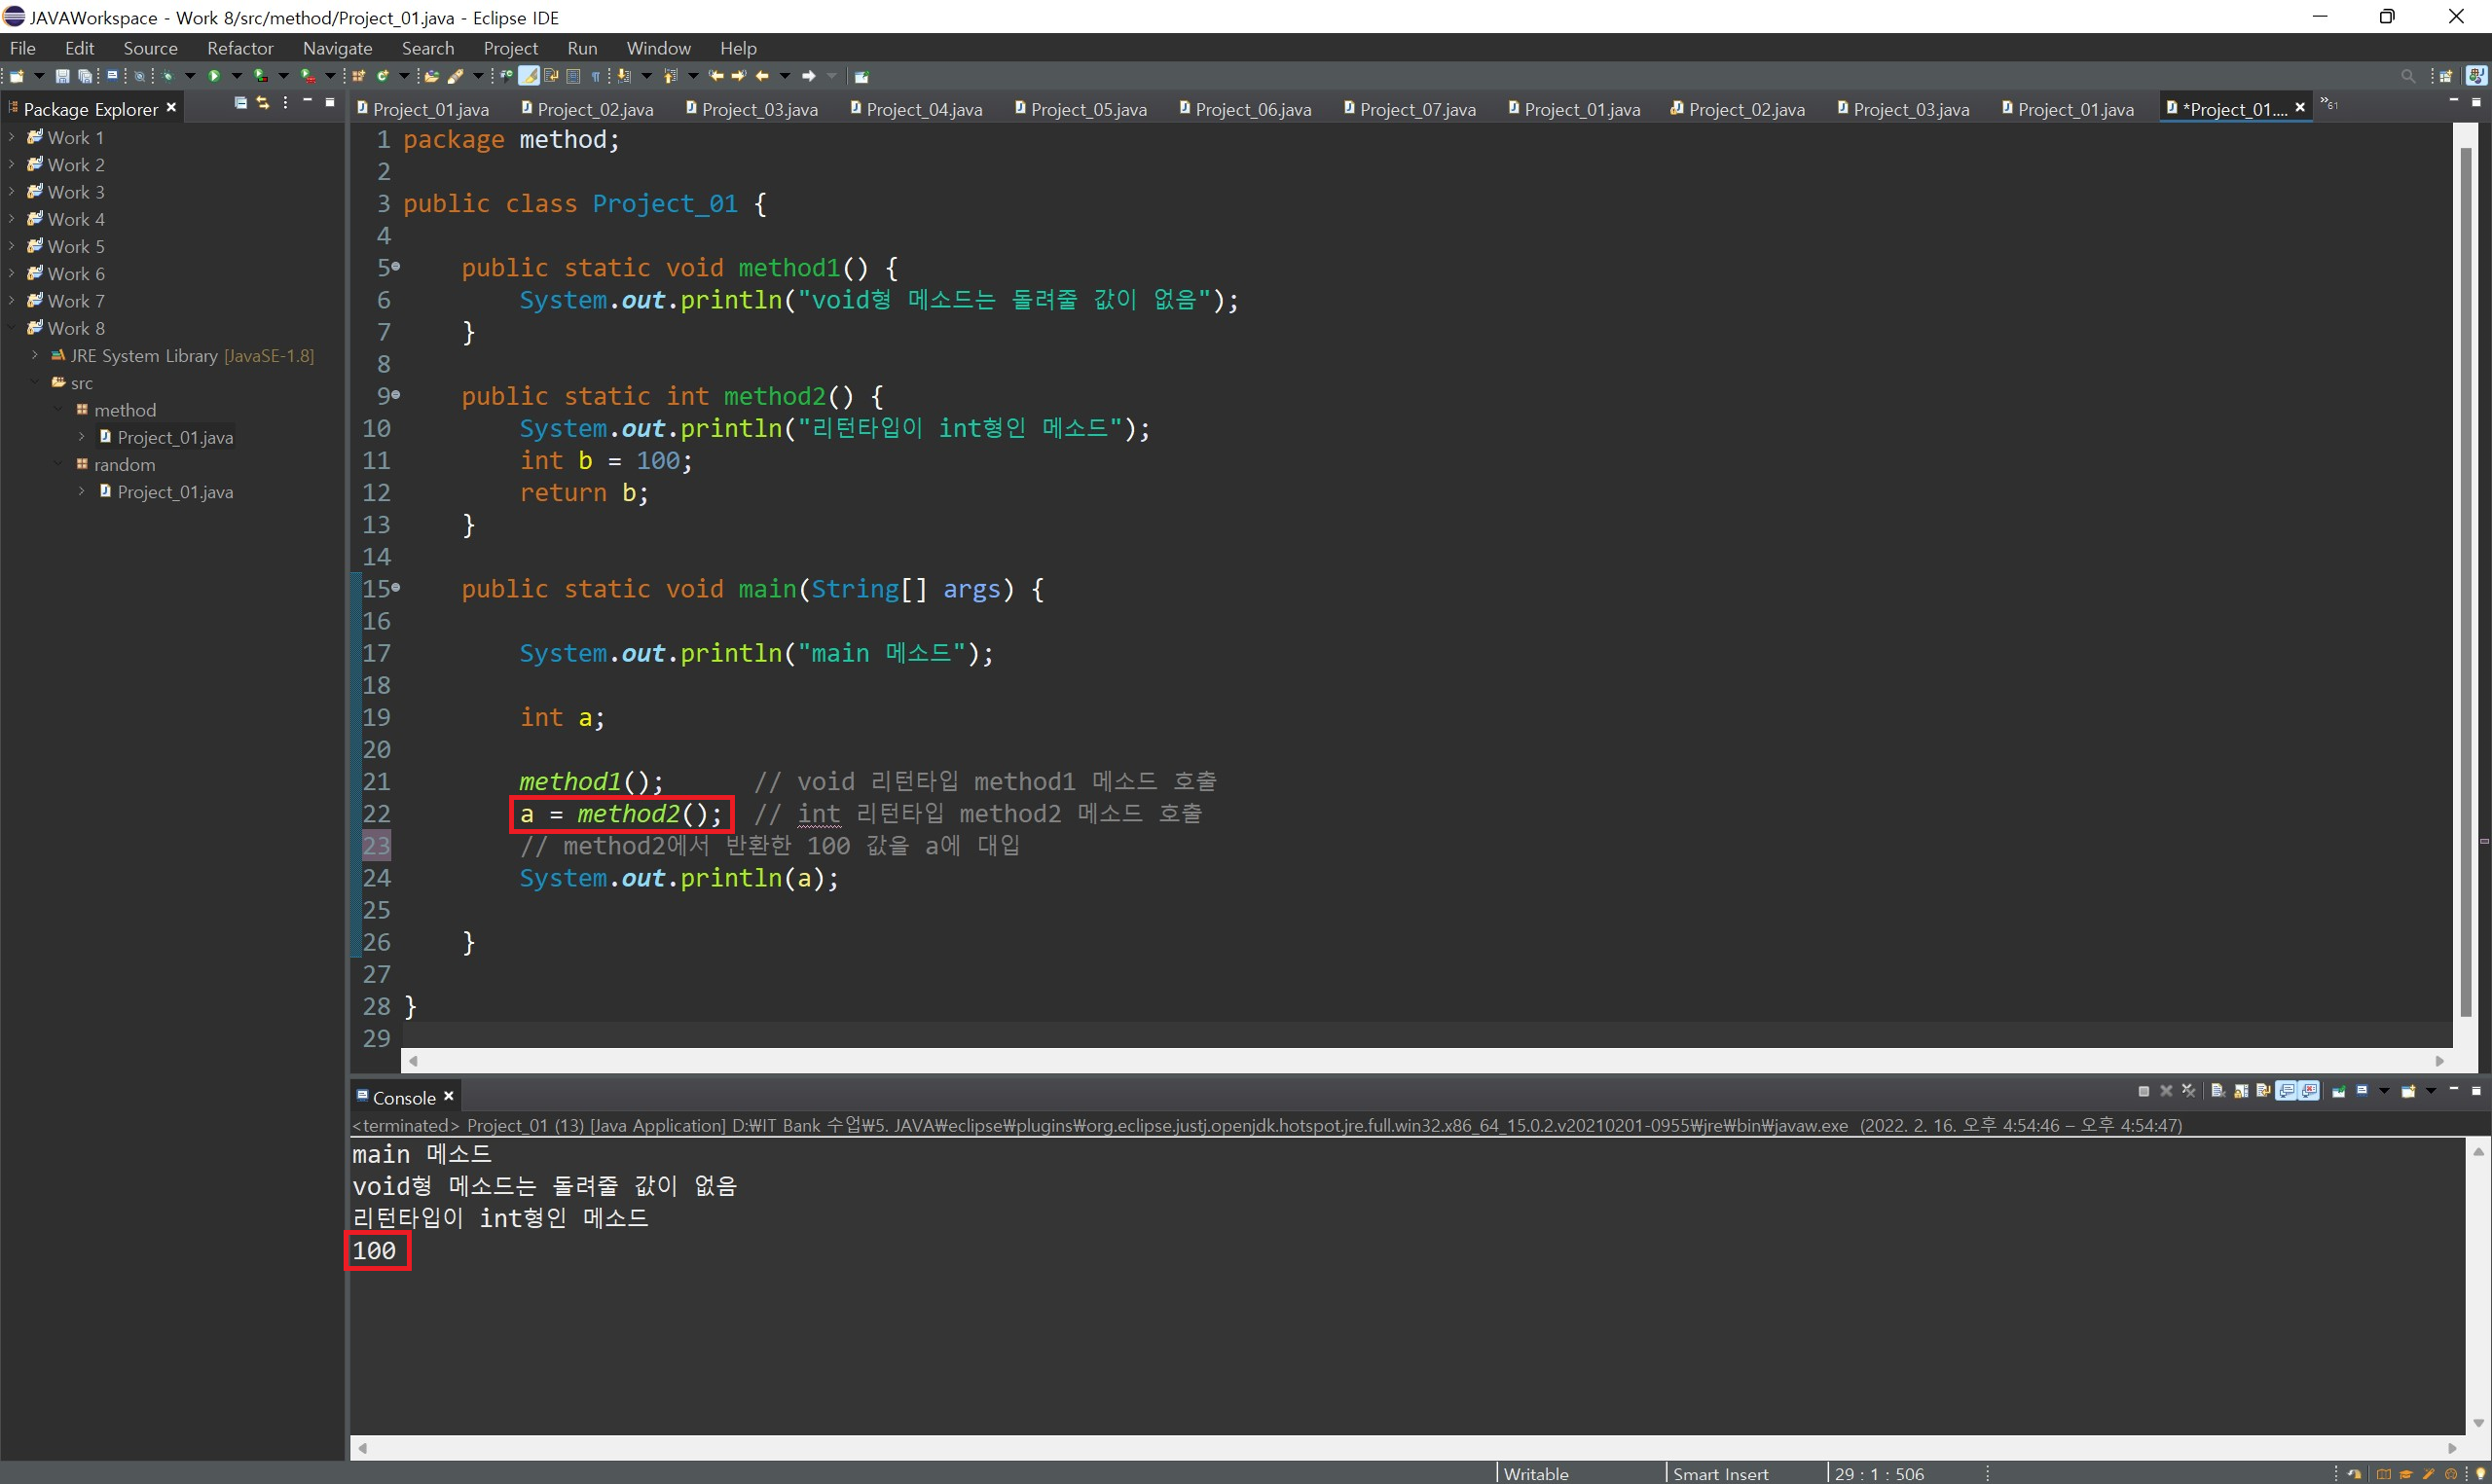
Task: Click Clear Console icon in console toolbar
Action: pos(2217,1091)
